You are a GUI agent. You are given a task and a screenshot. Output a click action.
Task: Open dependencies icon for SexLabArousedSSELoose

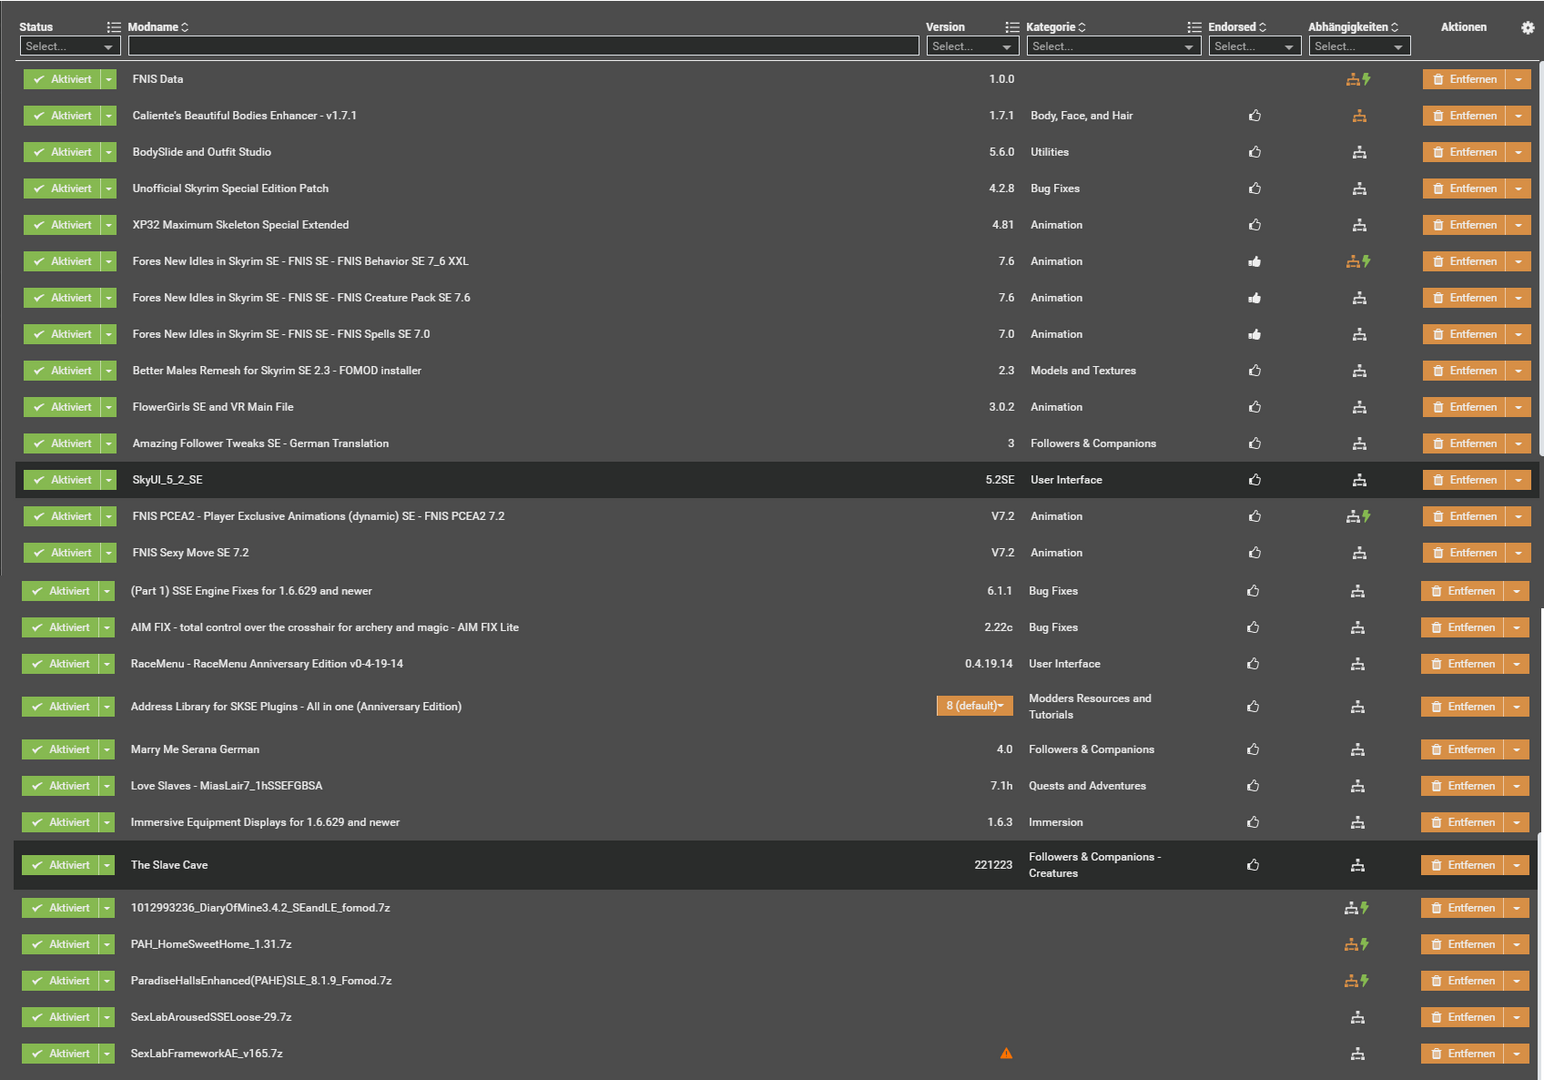pos(1357,1017)
